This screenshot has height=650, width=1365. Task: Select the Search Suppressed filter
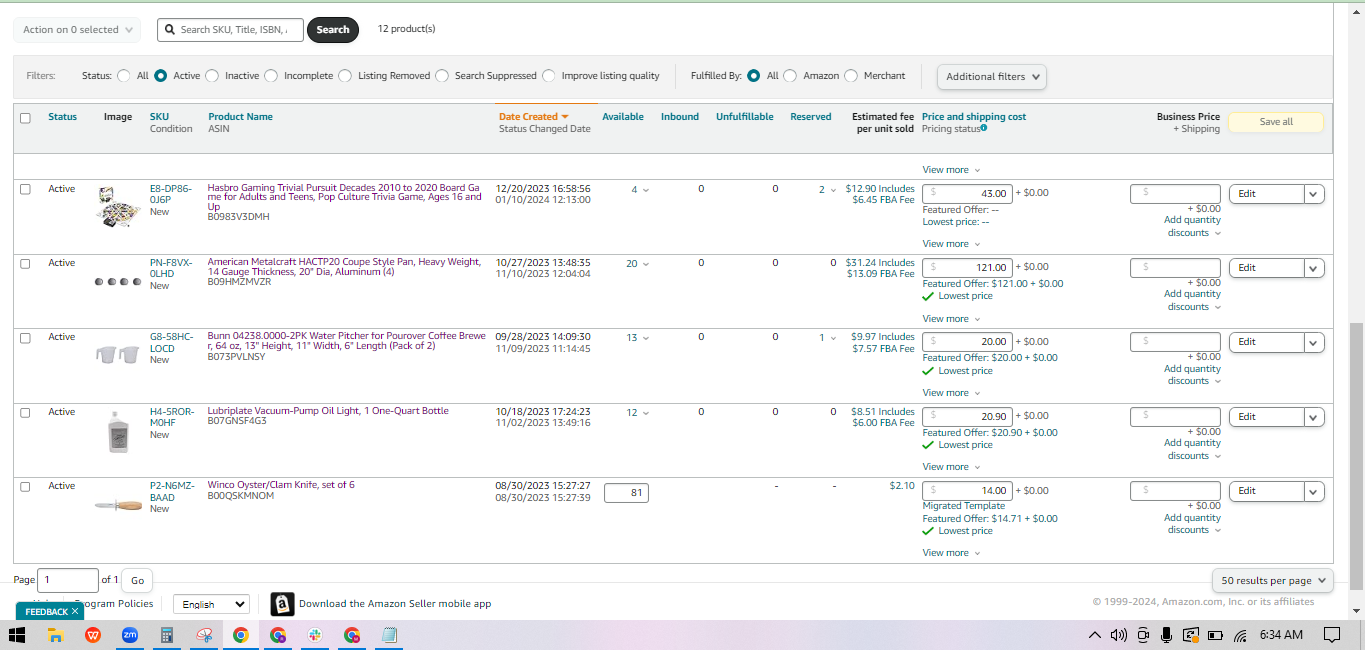442,75
